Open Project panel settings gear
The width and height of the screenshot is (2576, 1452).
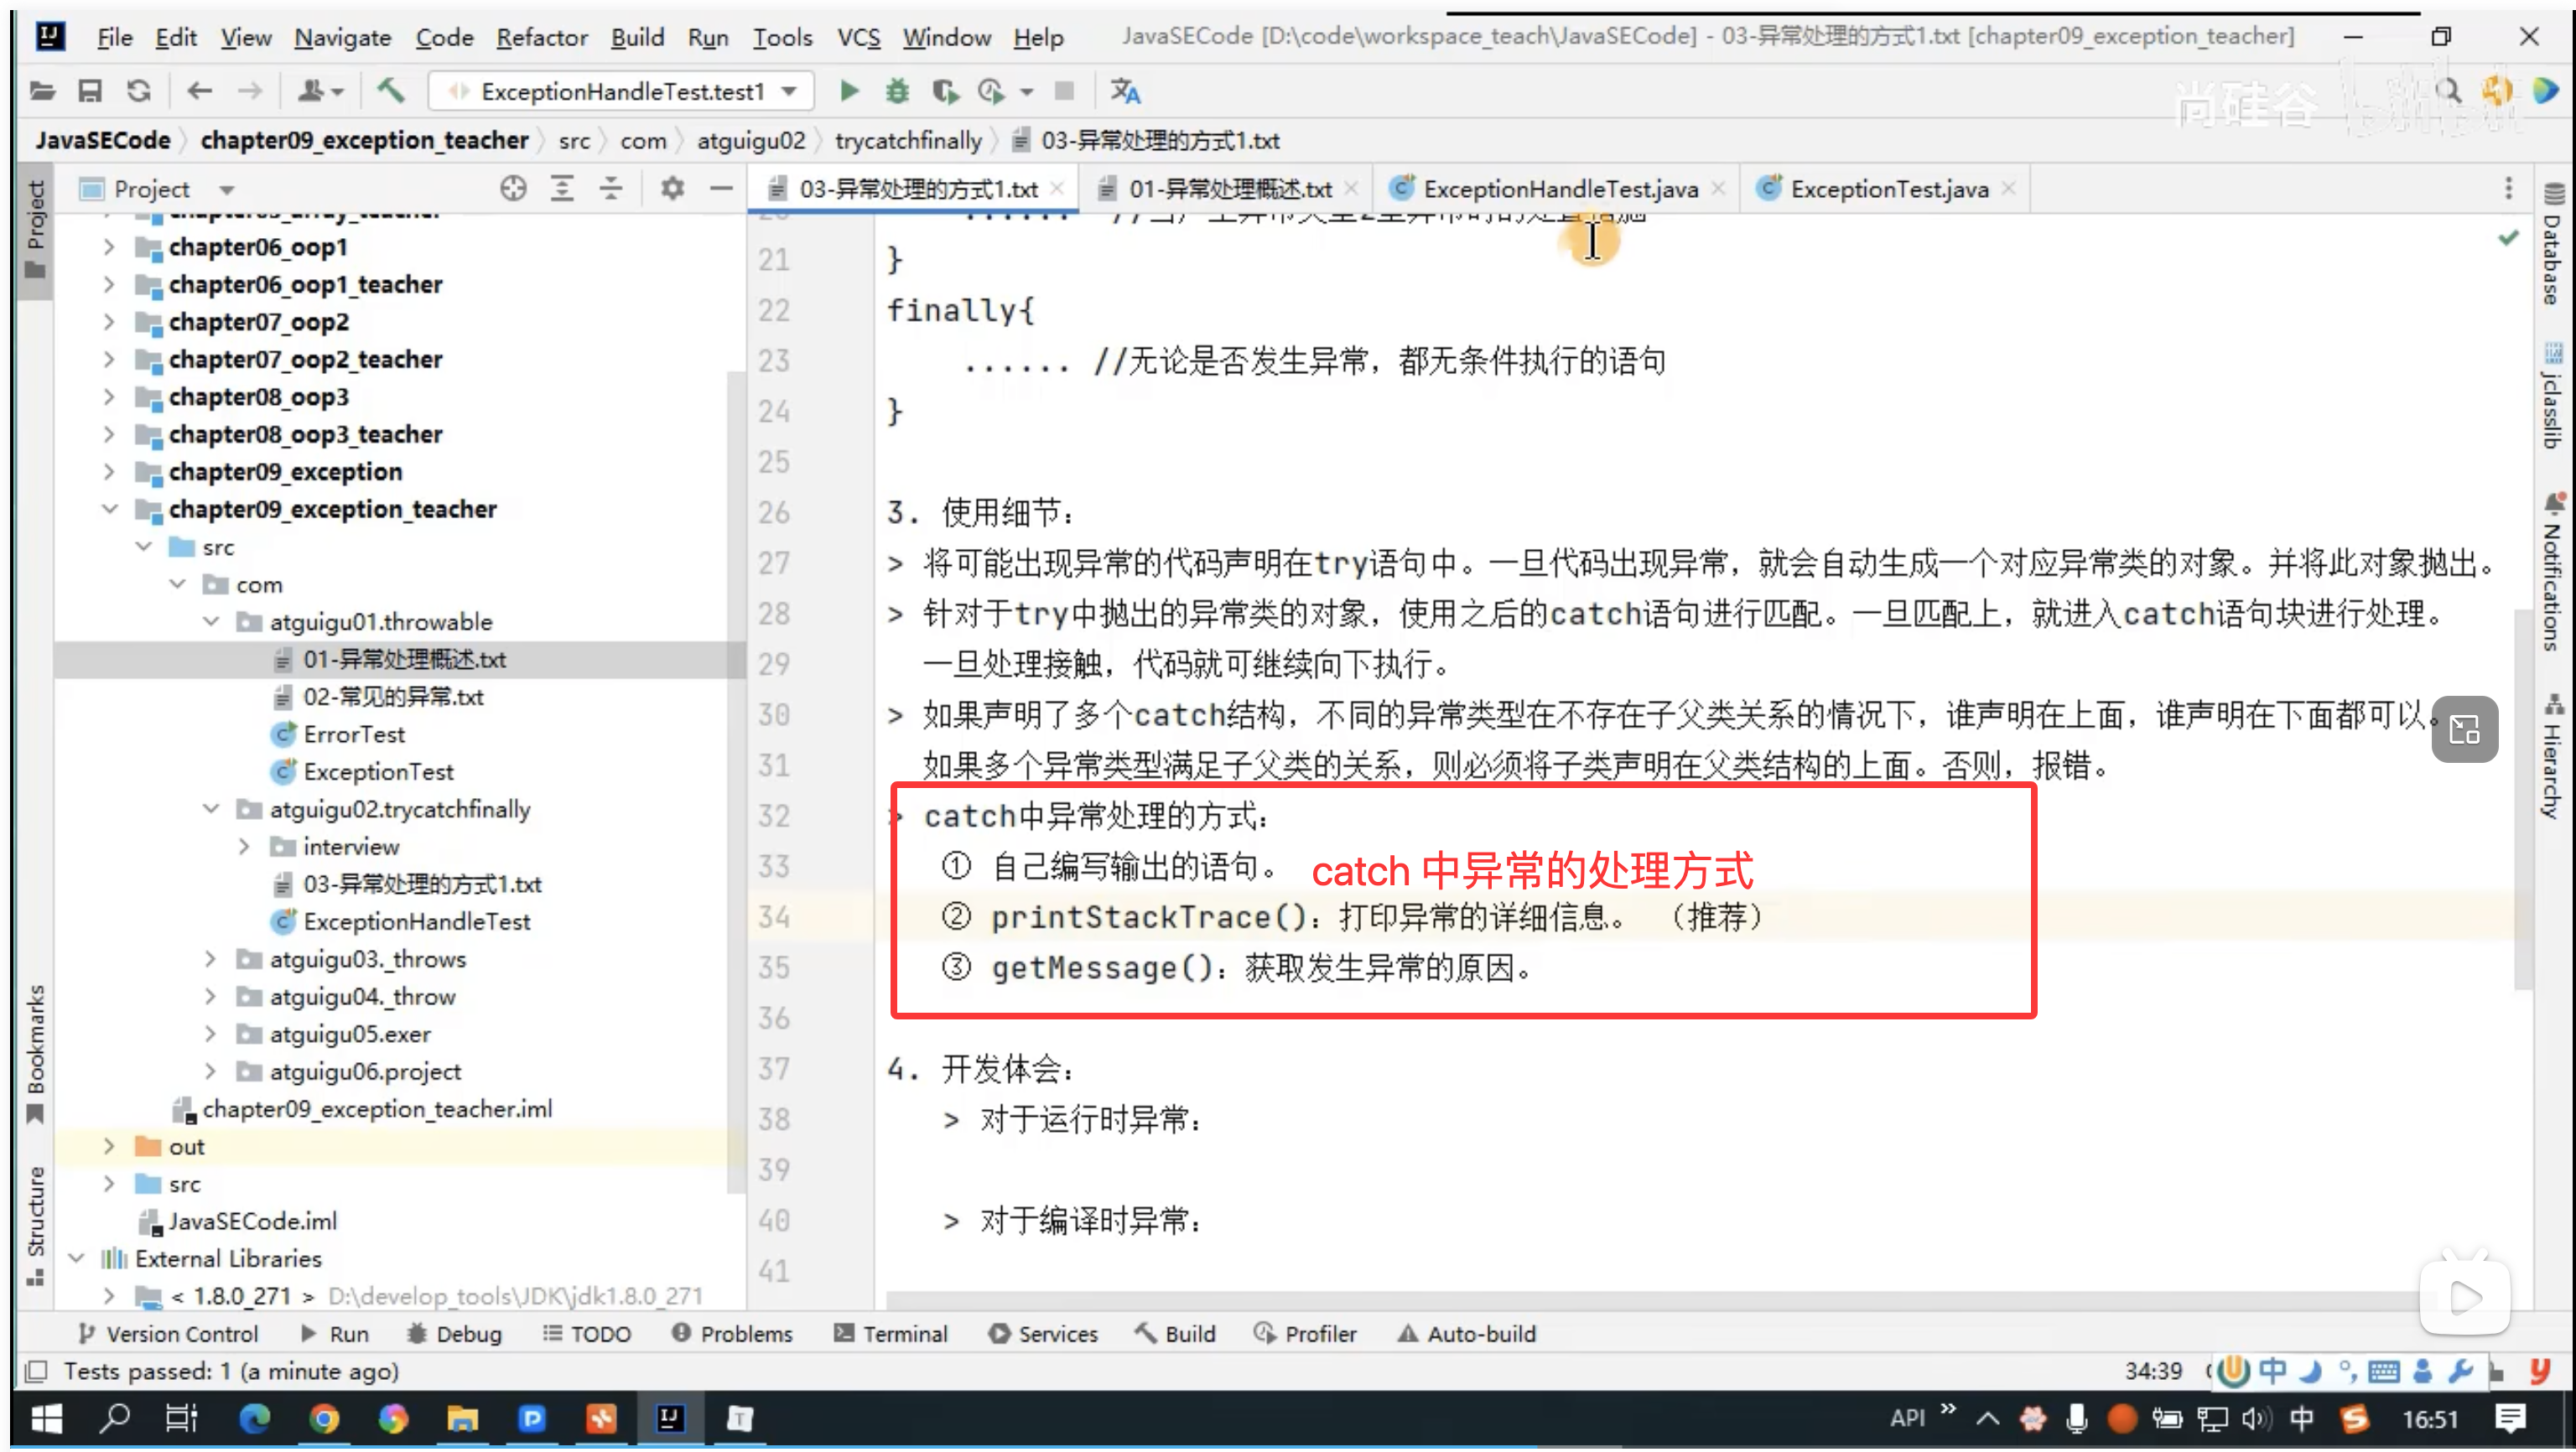tap(672, 188)
